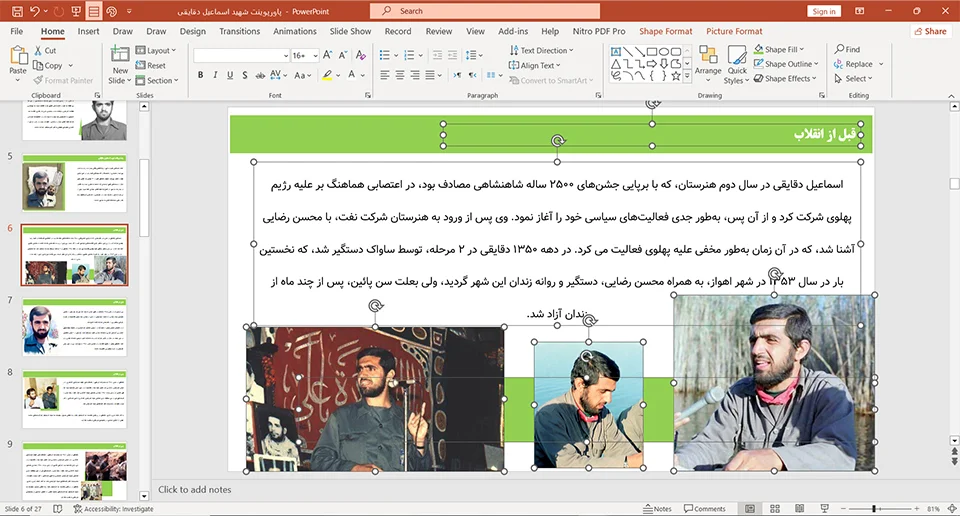Open the font size dropdown
Image resolution: width=960 pixels, height=516 pixels.
pos(315,55)
